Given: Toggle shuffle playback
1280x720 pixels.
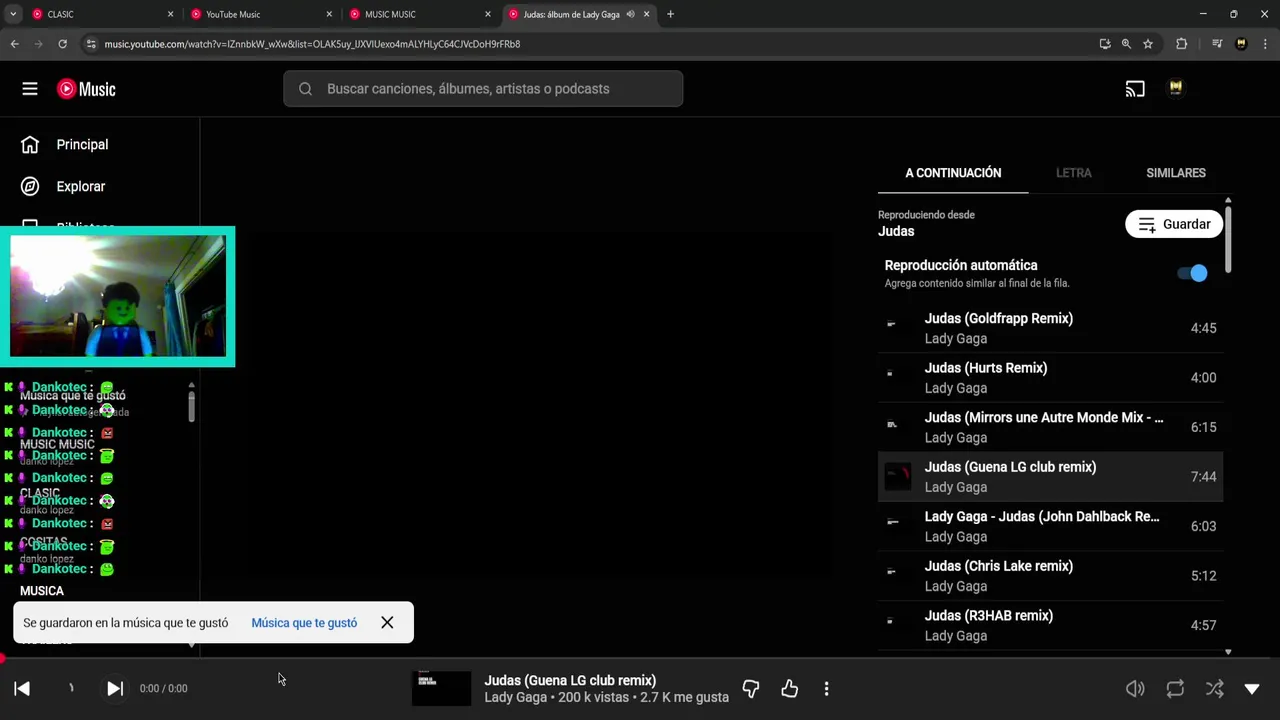Looking at the screenshot, I should (x=1214, y=688).
